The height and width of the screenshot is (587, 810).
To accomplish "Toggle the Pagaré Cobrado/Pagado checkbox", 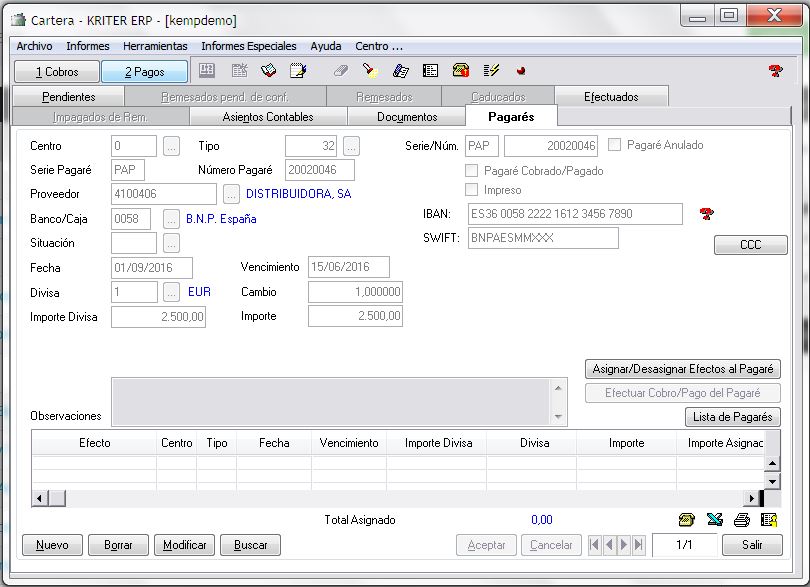I will point(471,171).
